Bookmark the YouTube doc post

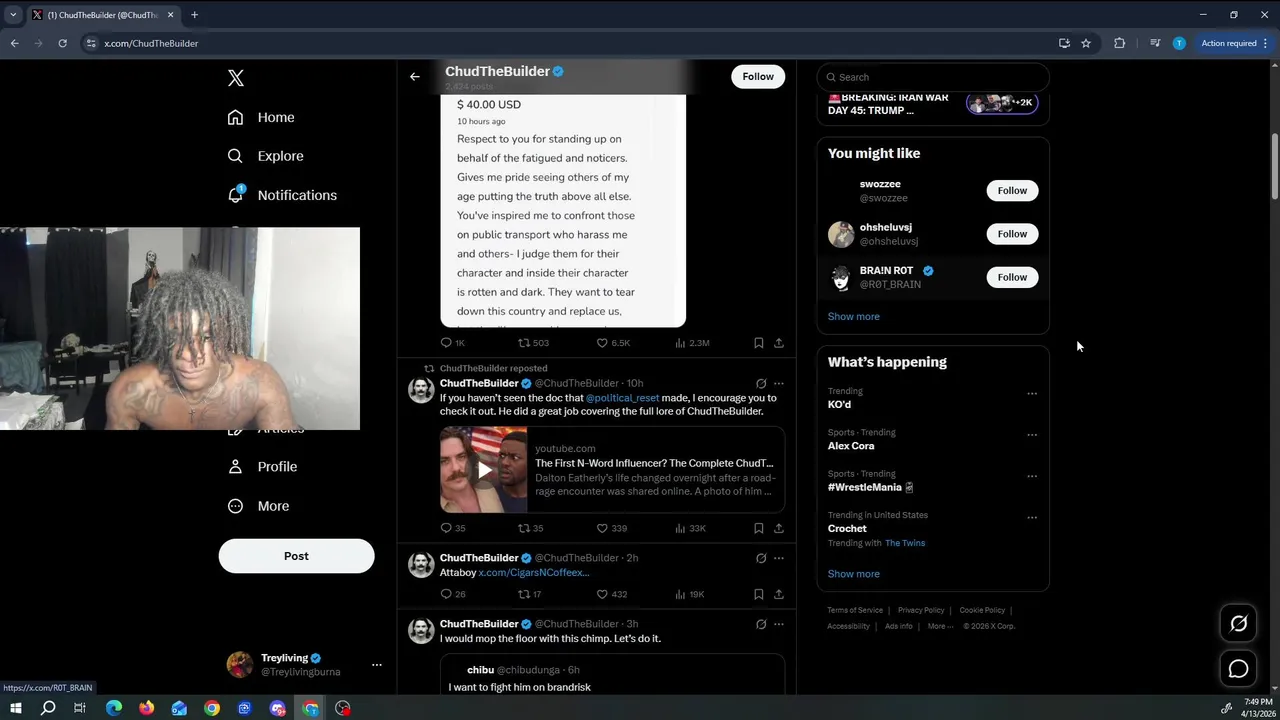759,528
